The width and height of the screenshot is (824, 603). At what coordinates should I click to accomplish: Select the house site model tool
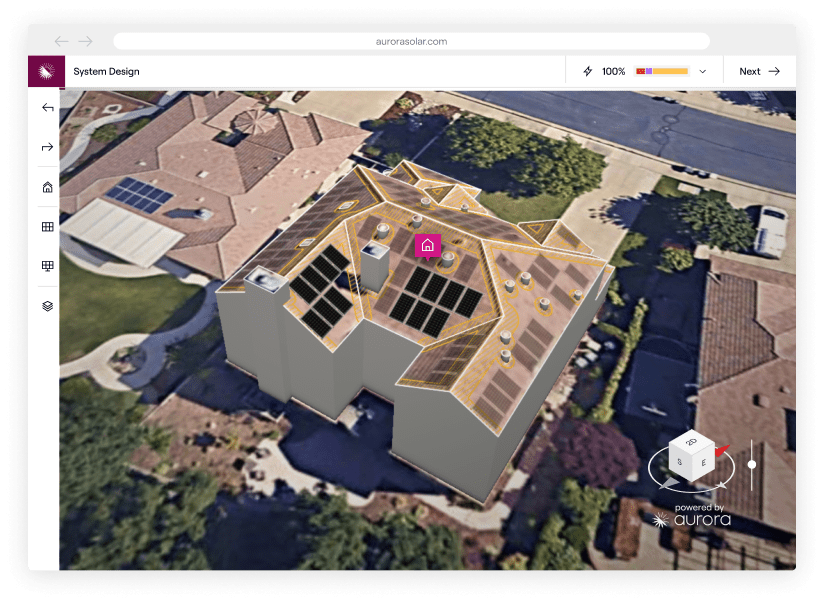(48, 187)
